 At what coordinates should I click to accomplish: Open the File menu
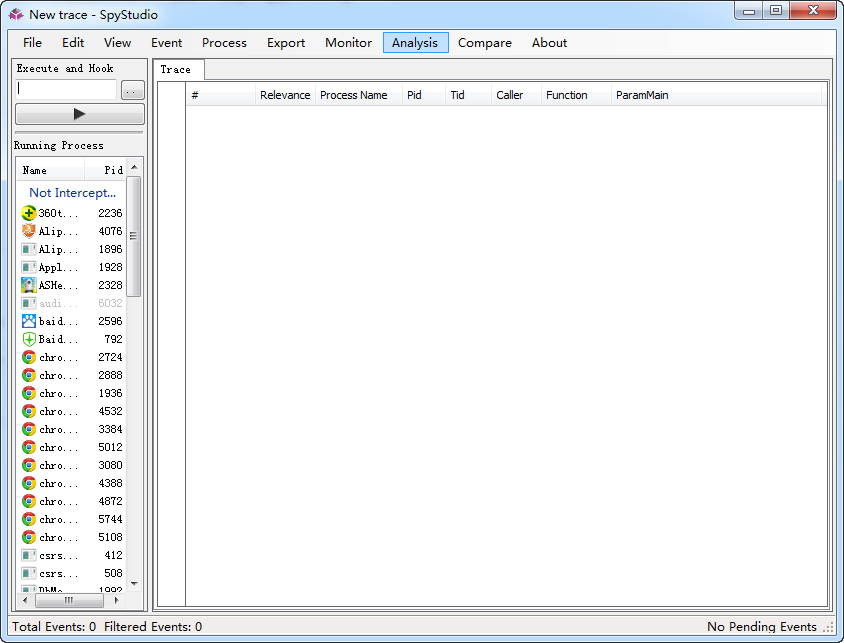click(32, 43)
